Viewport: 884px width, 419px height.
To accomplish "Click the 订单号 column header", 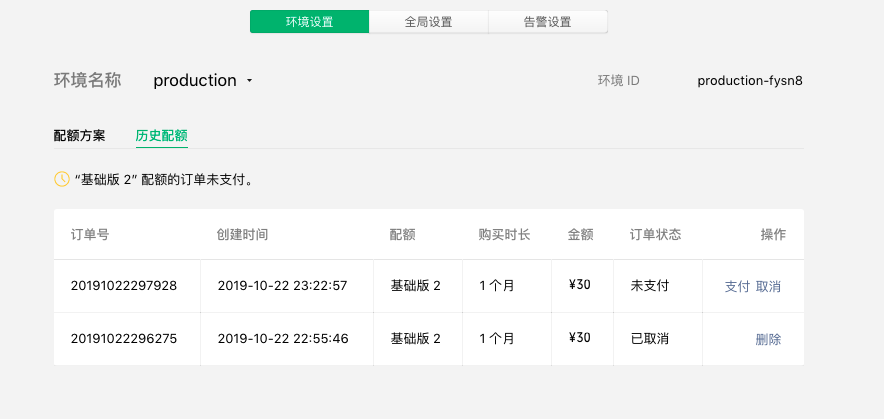I will coord(90,235).
